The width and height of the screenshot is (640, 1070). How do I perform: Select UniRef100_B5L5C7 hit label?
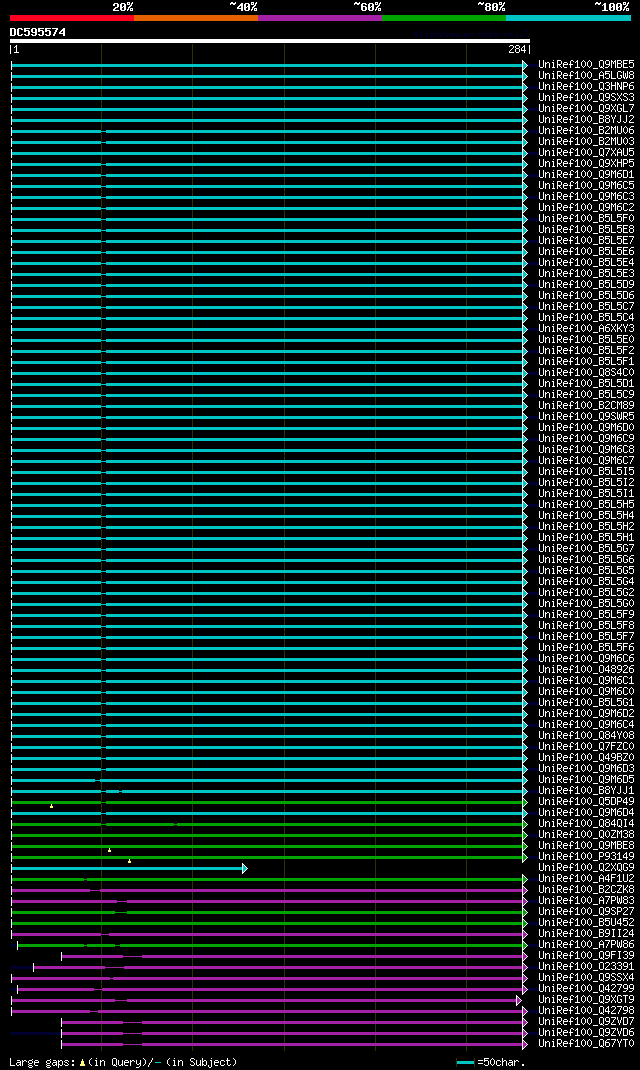tap(586, 306)
